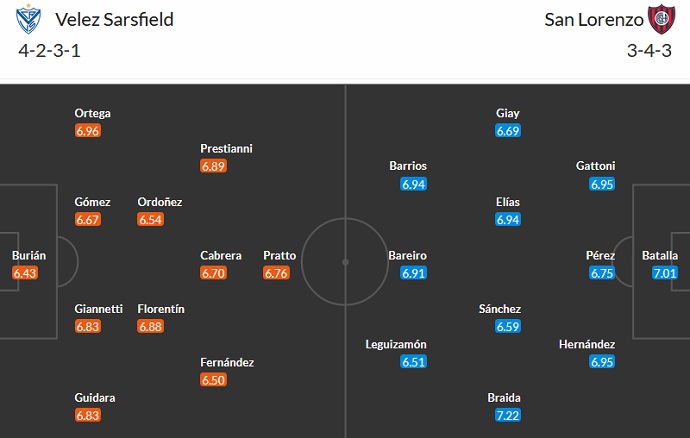690x438 pixels.
Task: Click Velez Sarsfield's 4-2-3-1 formation text
Action: (50, 50)
